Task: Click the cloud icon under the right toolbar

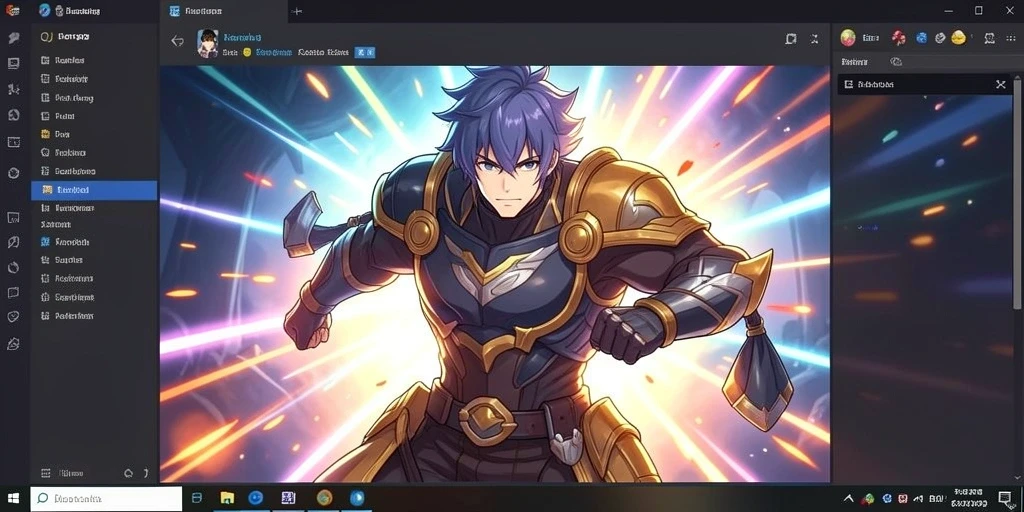Action: click(896, 61)
